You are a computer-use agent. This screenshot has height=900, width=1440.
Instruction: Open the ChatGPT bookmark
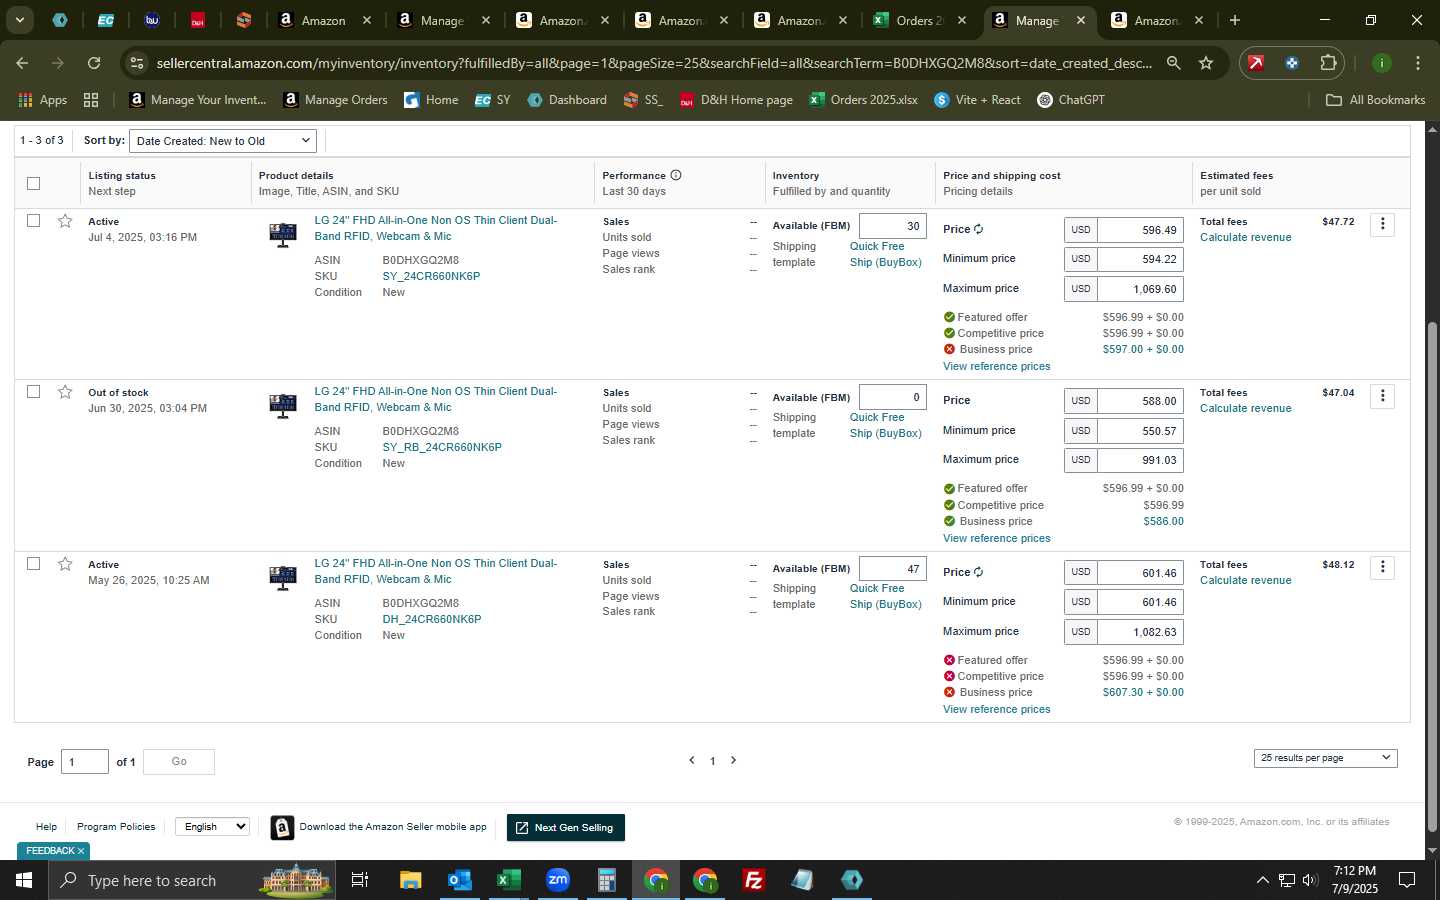(1071, 100)
